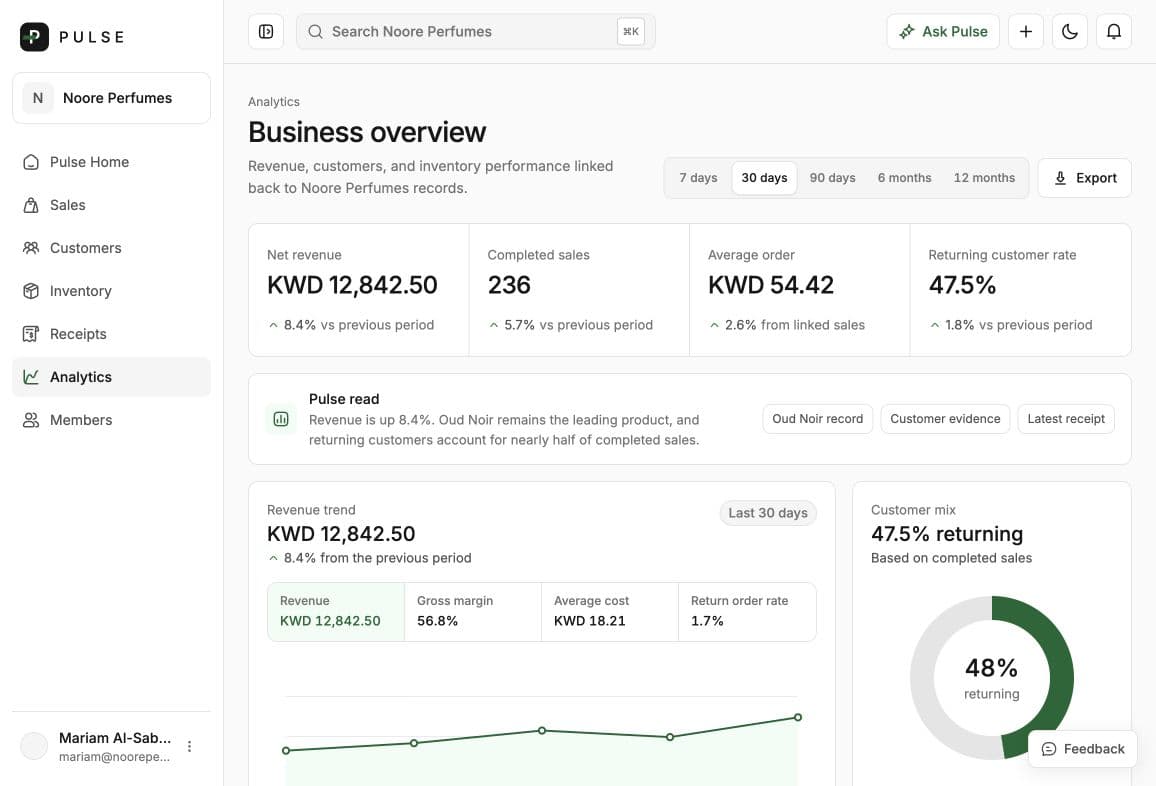Click the Net revenue KWD 12,842.50 value
This screenshot has width=1156, height=786.
click(352, 285)
